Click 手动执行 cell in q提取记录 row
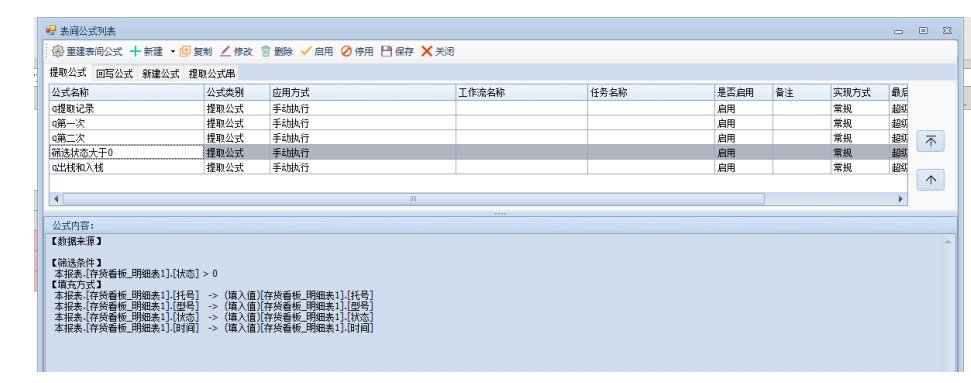The width and height of the screenshot is (971, 383). point(364,108)
